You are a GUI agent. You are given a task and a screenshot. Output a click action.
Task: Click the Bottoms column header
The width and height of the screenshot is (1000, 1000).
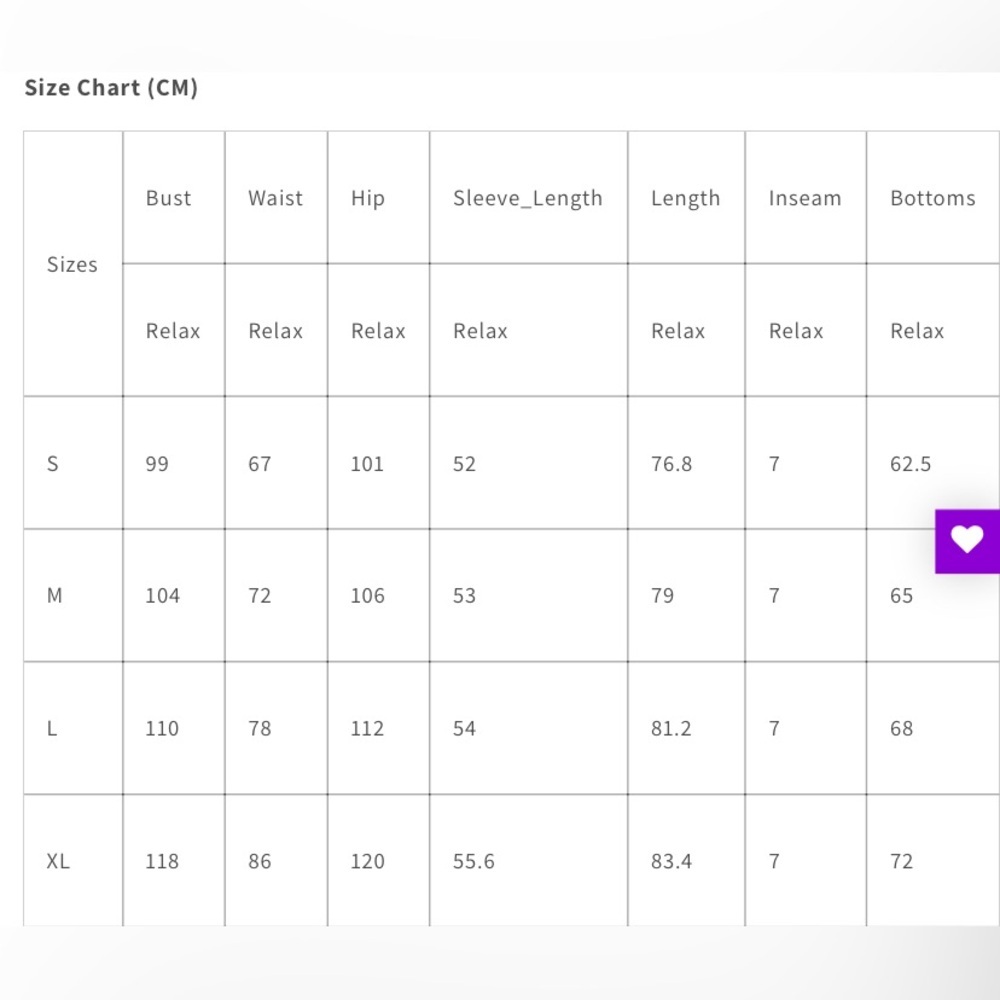(x=932, y=198)
